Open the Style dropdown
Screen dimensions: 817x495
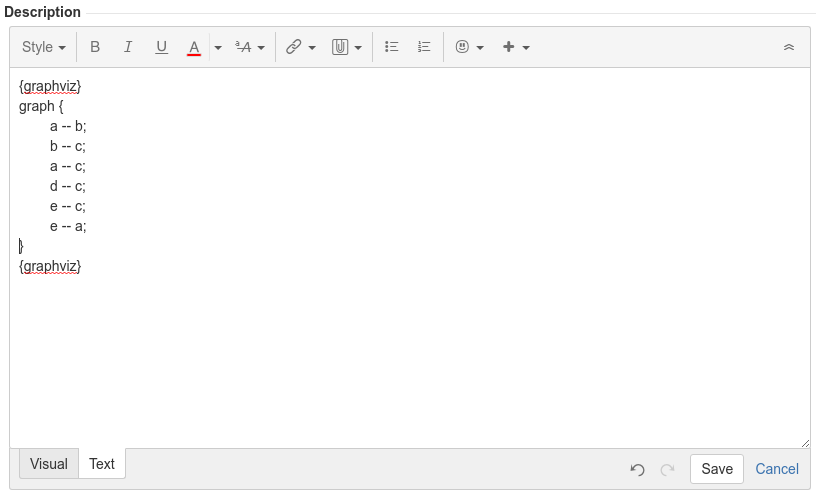pyautogui.click(x=44, y=47)
